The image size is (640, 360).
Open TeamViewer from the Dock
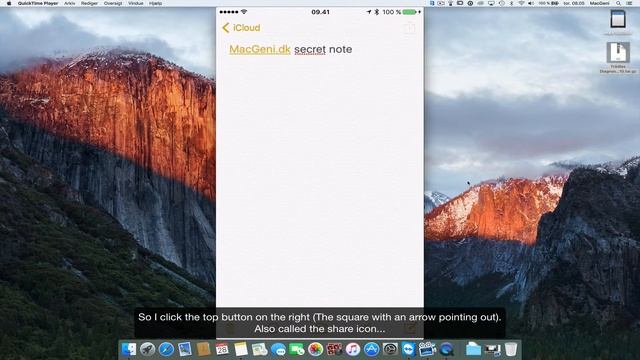click(x=409, y=349)
